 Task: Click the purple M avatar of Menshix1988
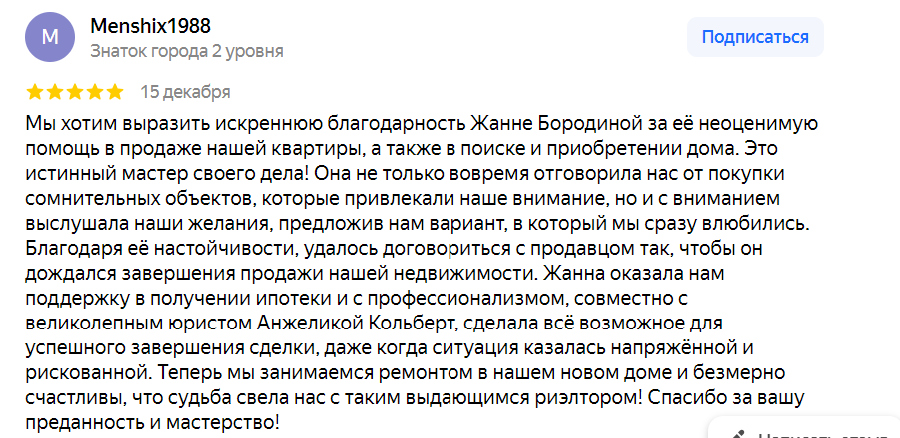click(x=50, y=37)
